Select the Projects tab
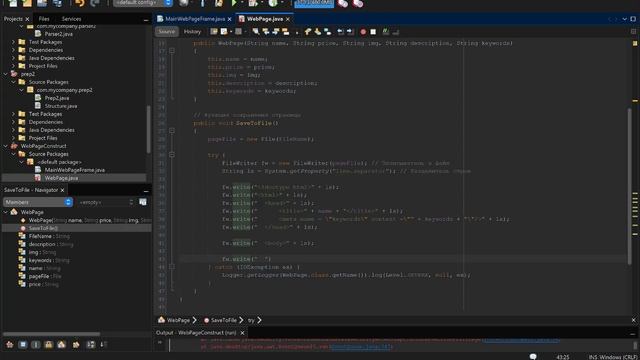The height and width of the screenshot is (360, 640). (13, 19)
